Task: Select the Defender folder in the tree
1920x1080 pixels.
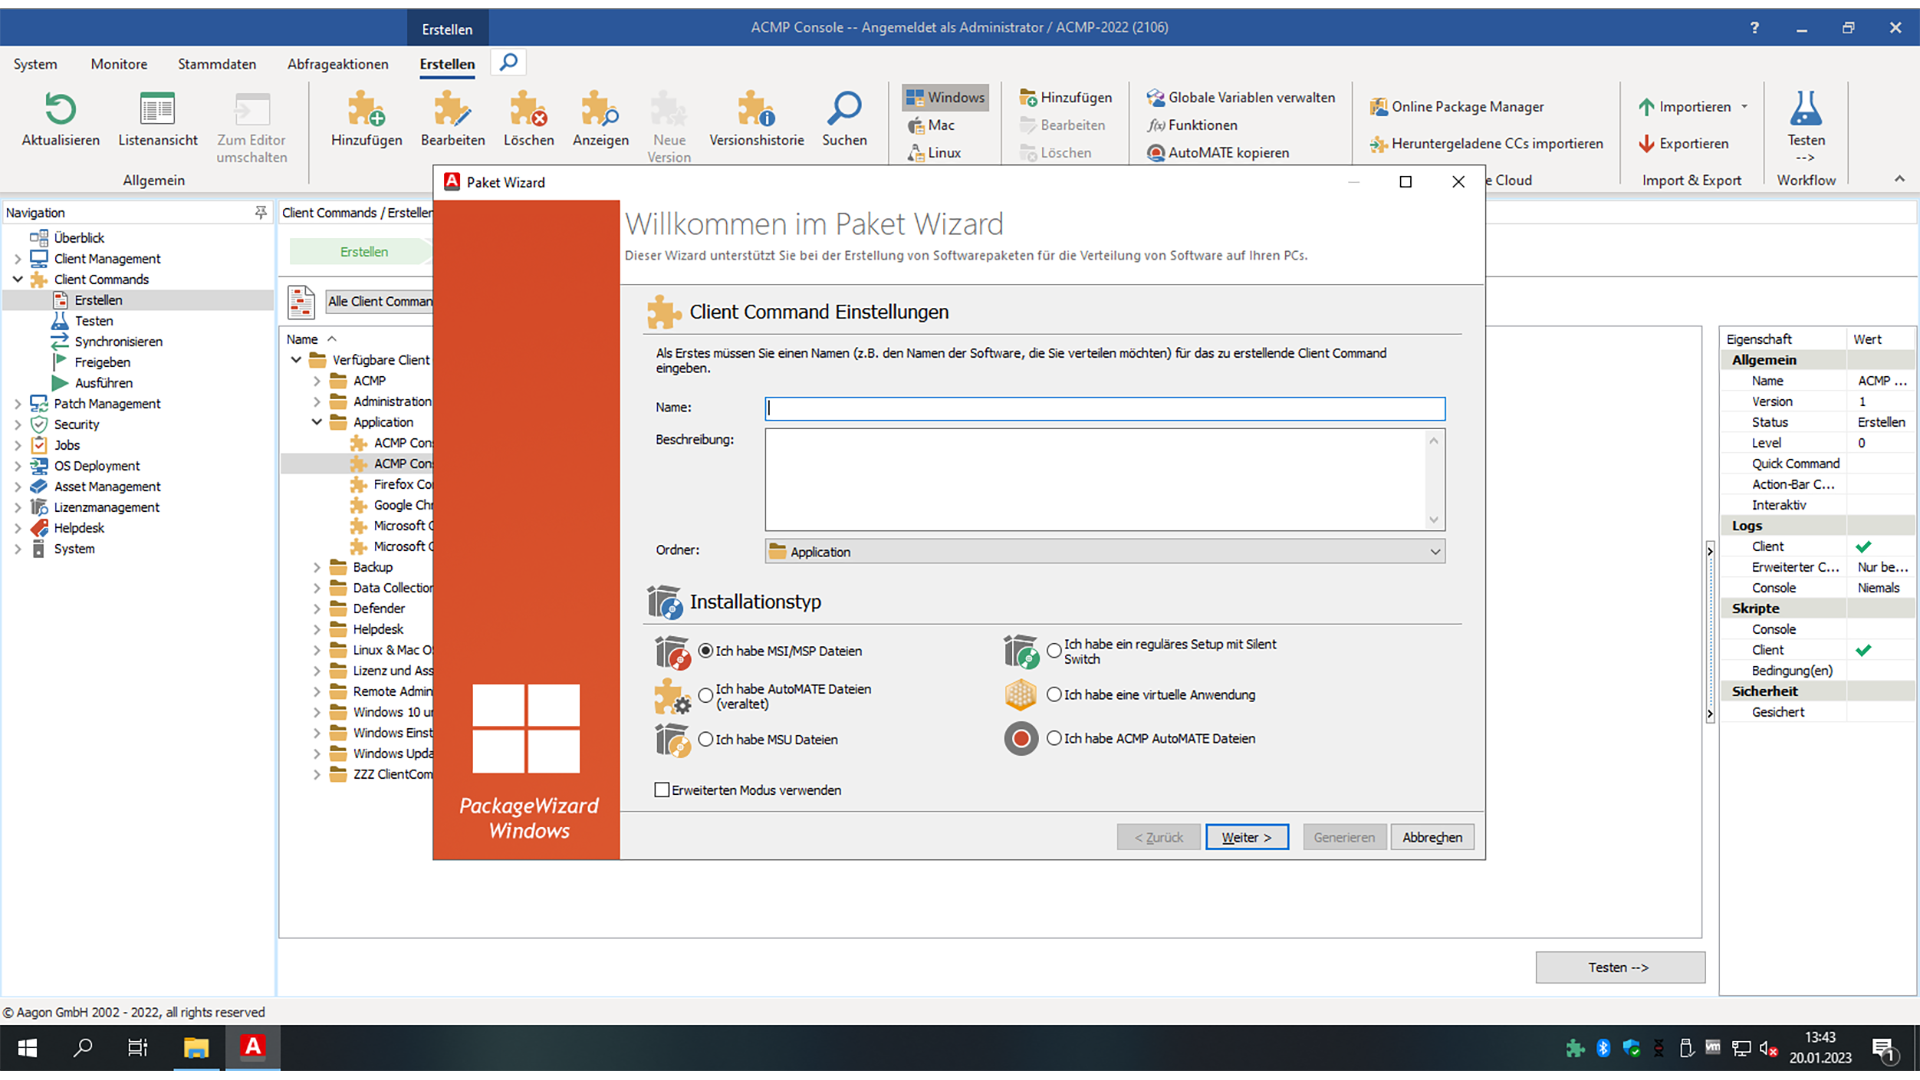Action: point(378,608)
